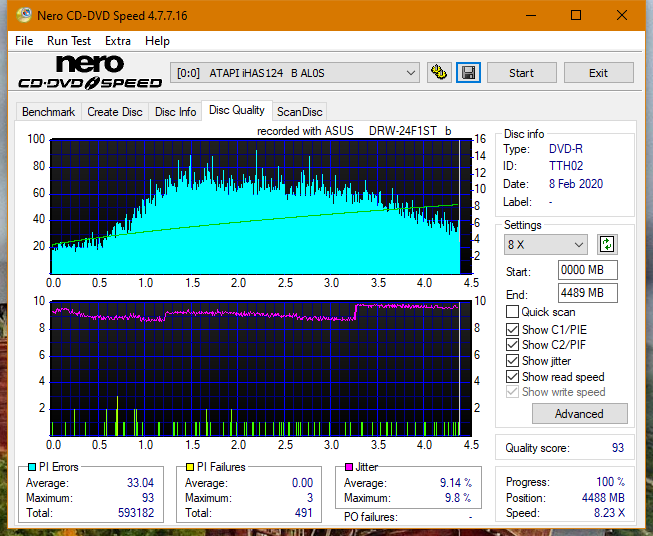Click the Nero app icon in title bar
This screenshot has height=536, width=653.
24,15
